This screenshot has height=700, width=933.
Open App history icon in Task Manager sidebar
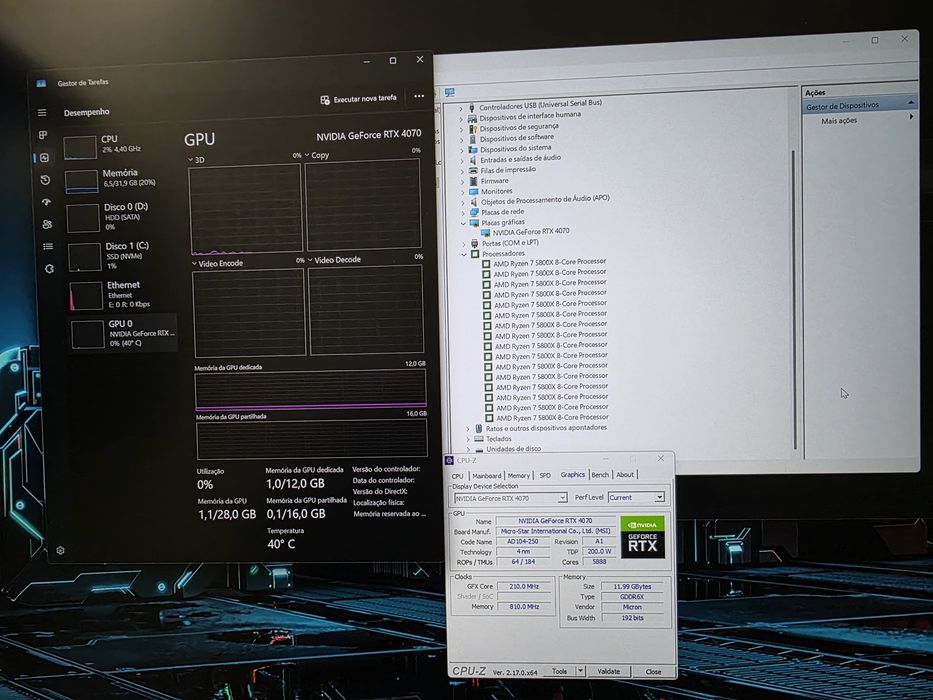pyautogui.click(x=45, y=180)
